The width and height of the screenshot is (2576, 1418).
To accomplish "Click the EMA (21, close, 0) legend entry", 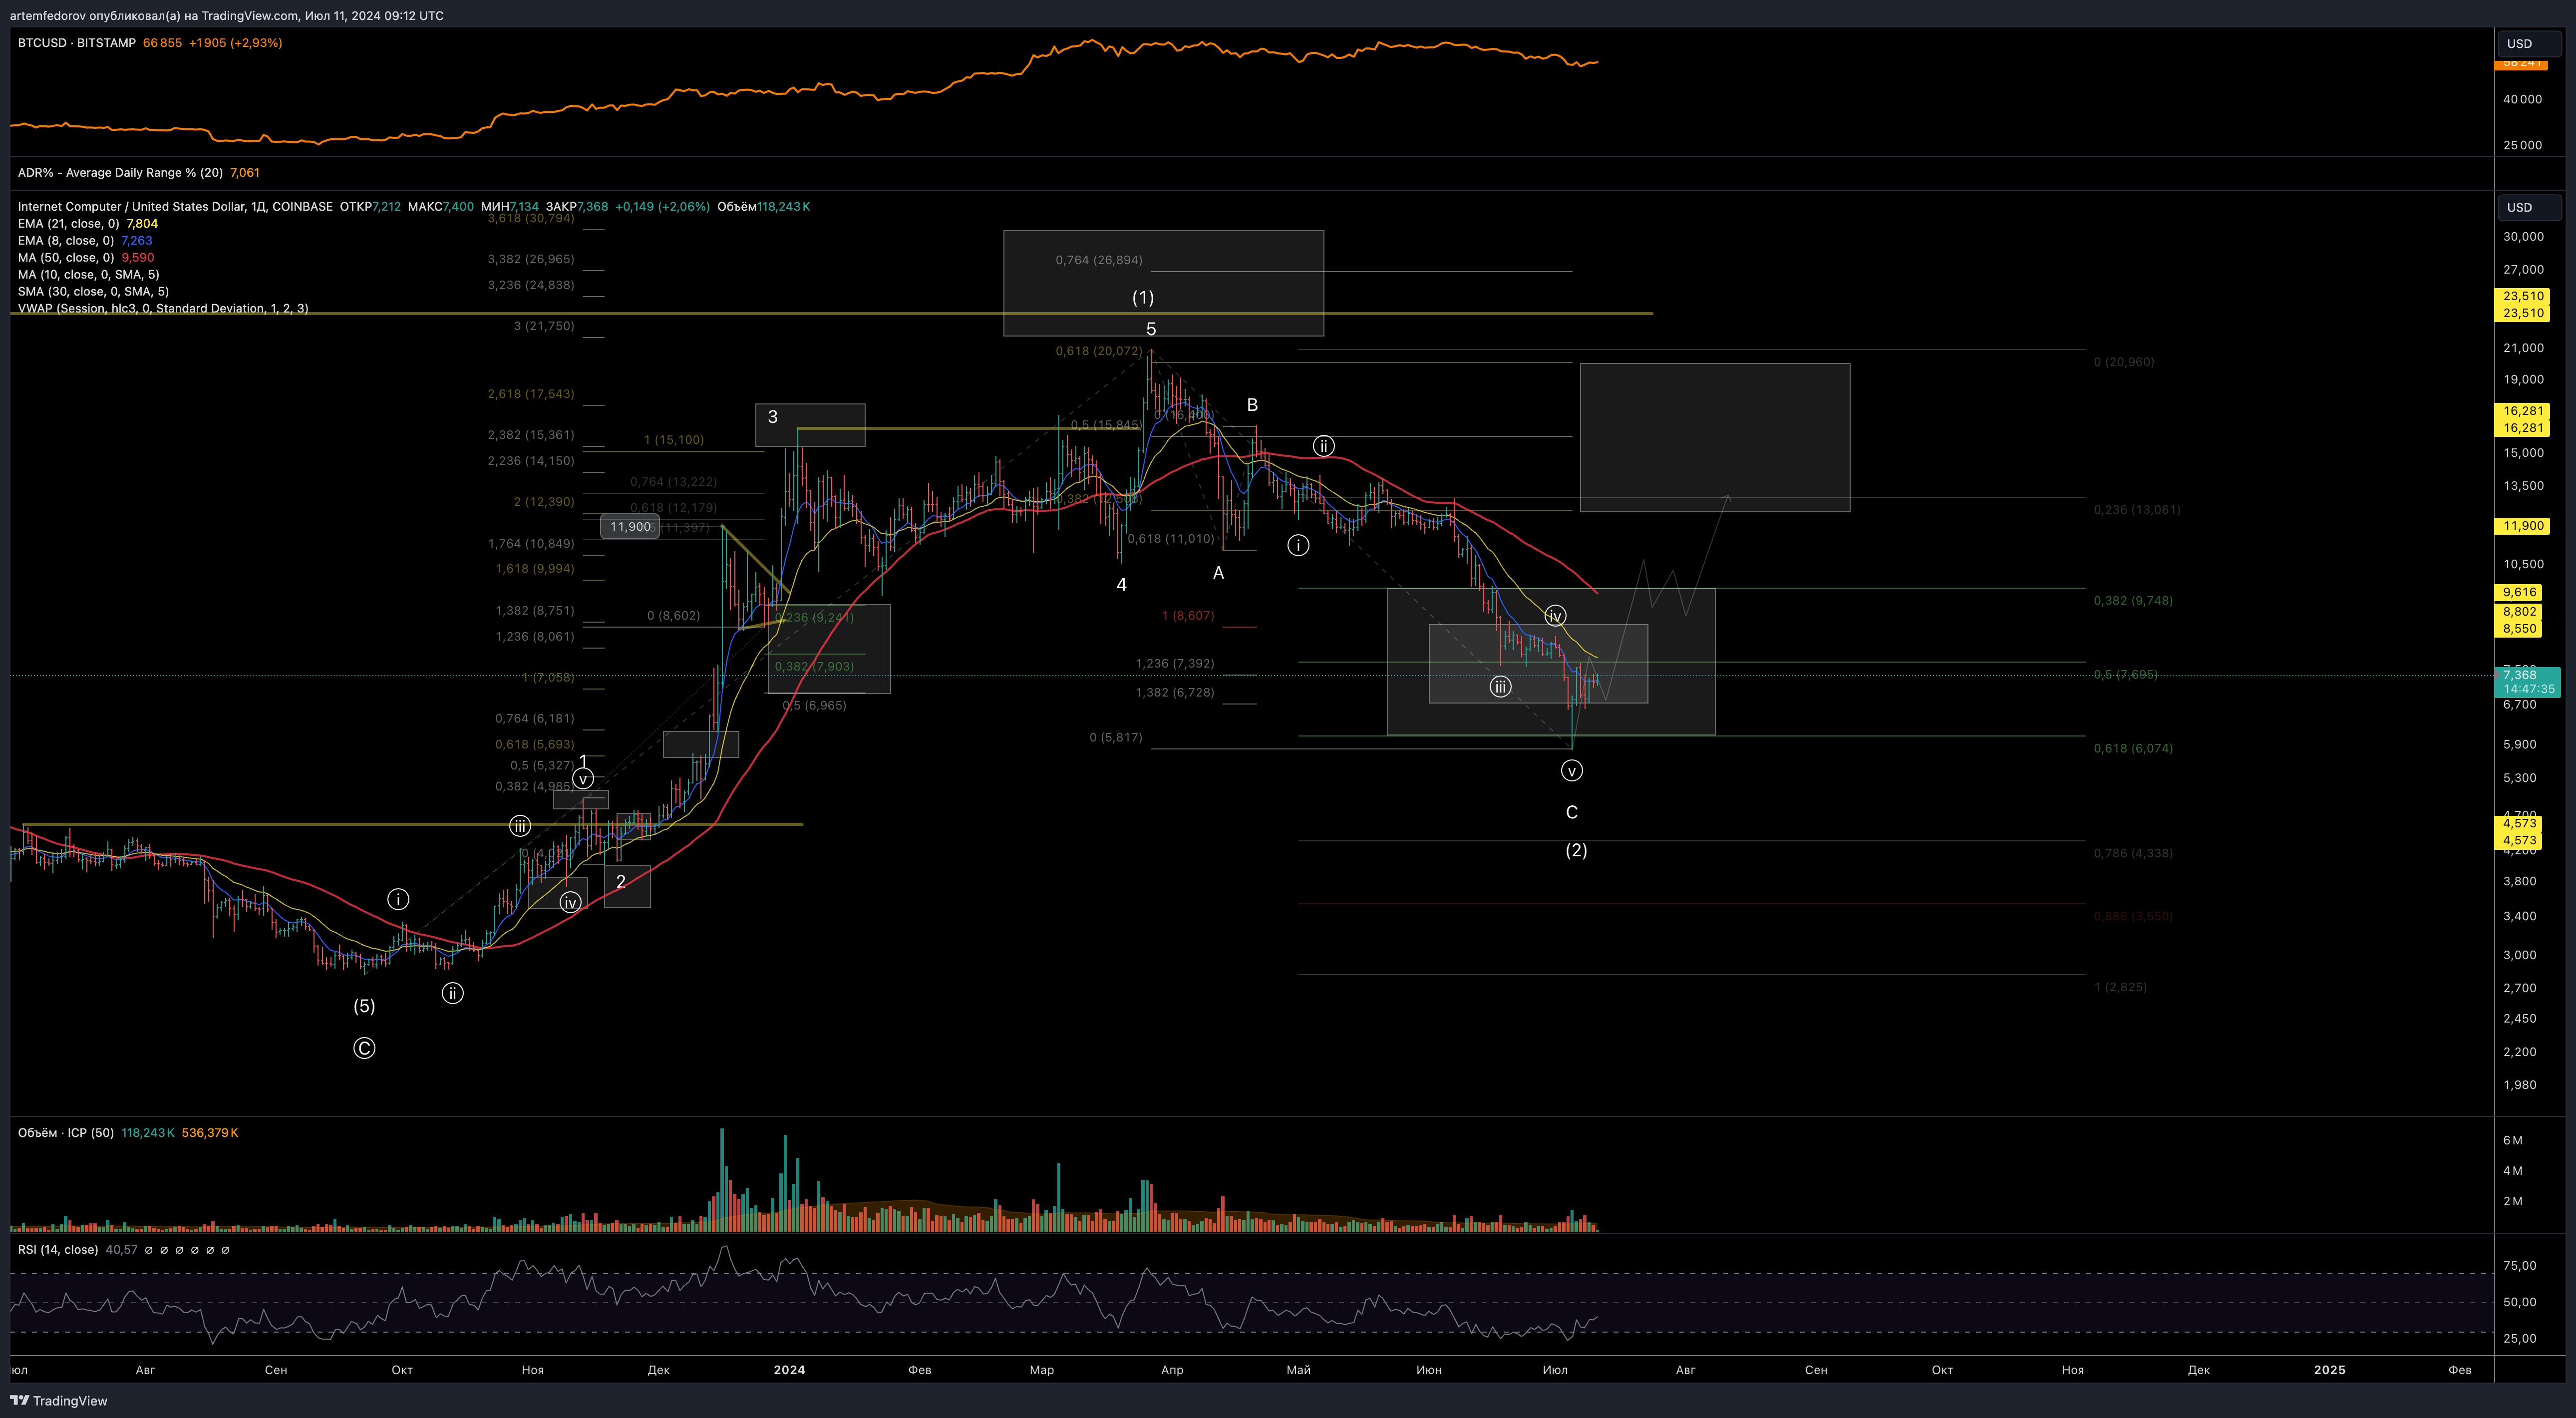I will click(x=68, y=223).
